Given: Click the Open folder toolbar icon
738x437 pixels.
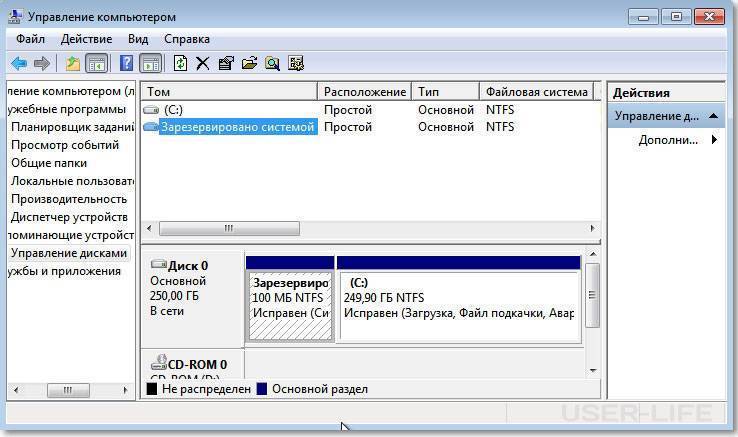Looking at the screenshot, I should coord(249,63).
